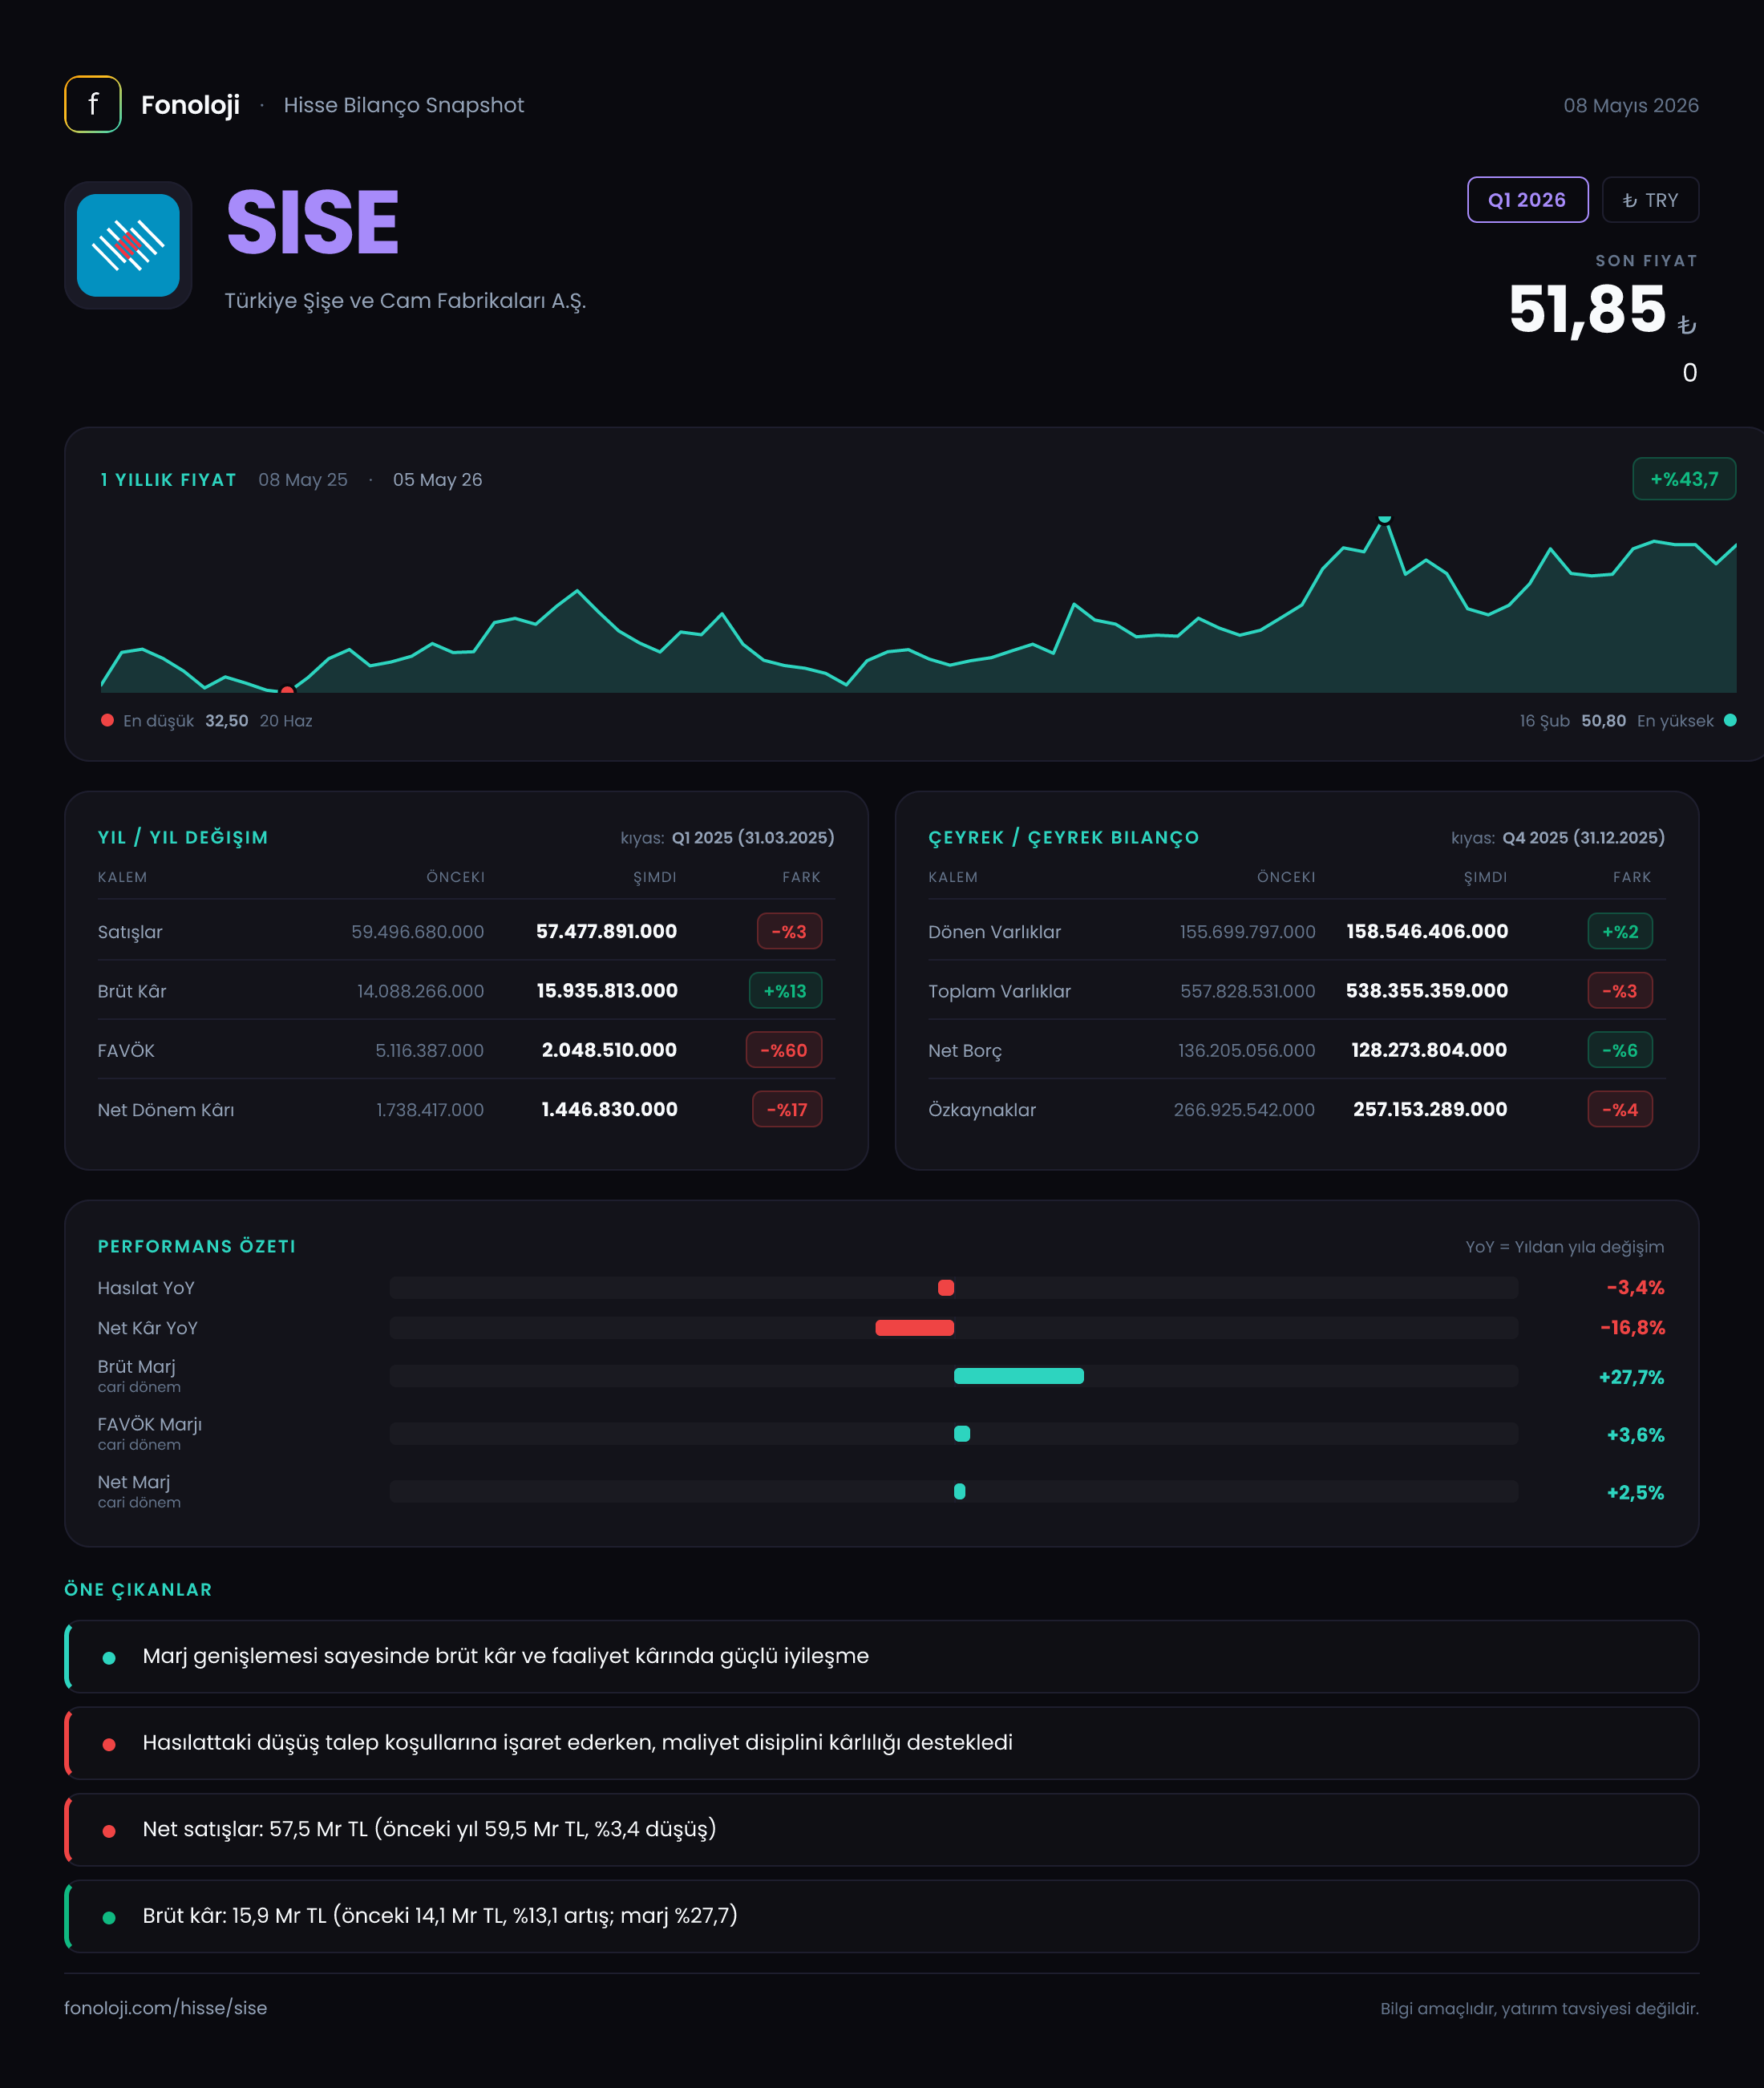This screenshot has height=2088, width=1764.
Task: Click the Net Kâr YoY red bar
Action: click(x=915, y=1328)
